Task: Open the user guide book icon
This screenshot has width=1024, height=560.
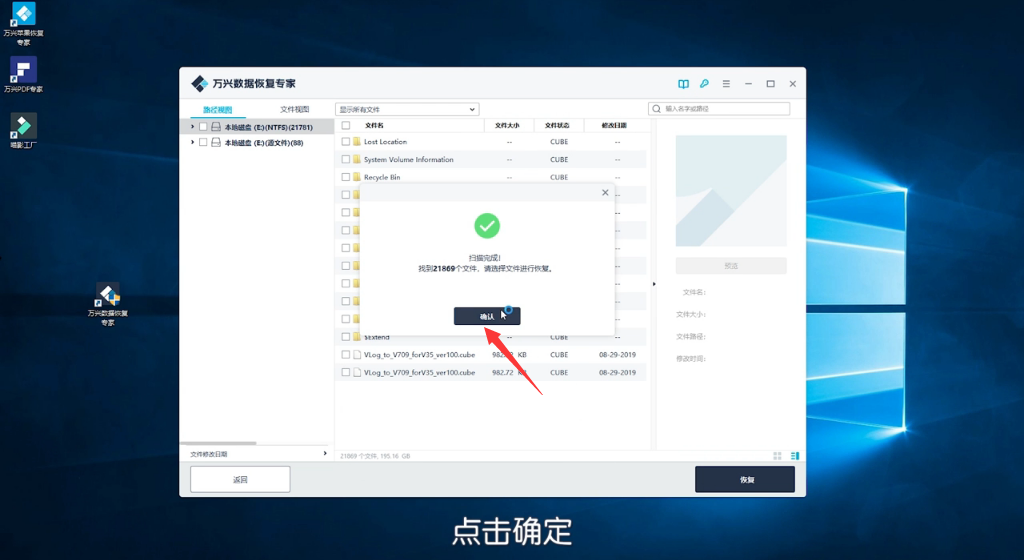Action: click(683, 84)
